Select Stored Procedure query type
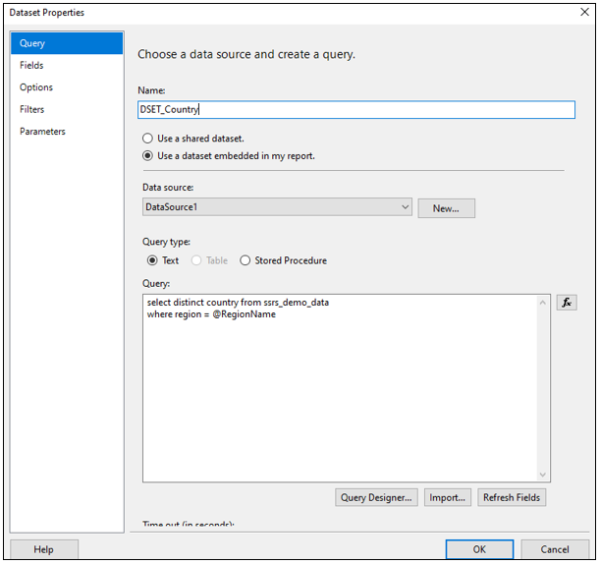 (x=245, y=260)
